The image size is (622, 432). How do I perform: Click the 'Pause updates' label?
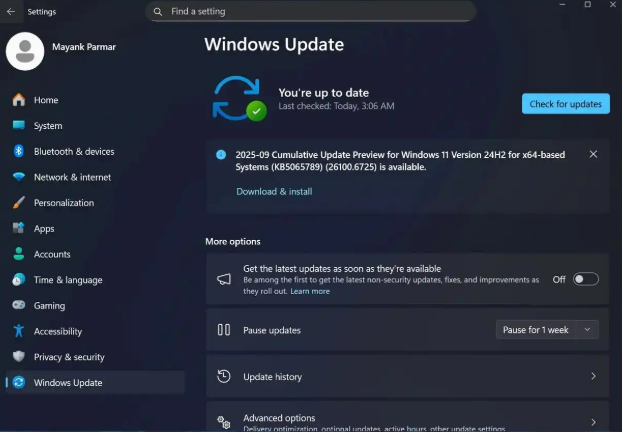(272, 330)
